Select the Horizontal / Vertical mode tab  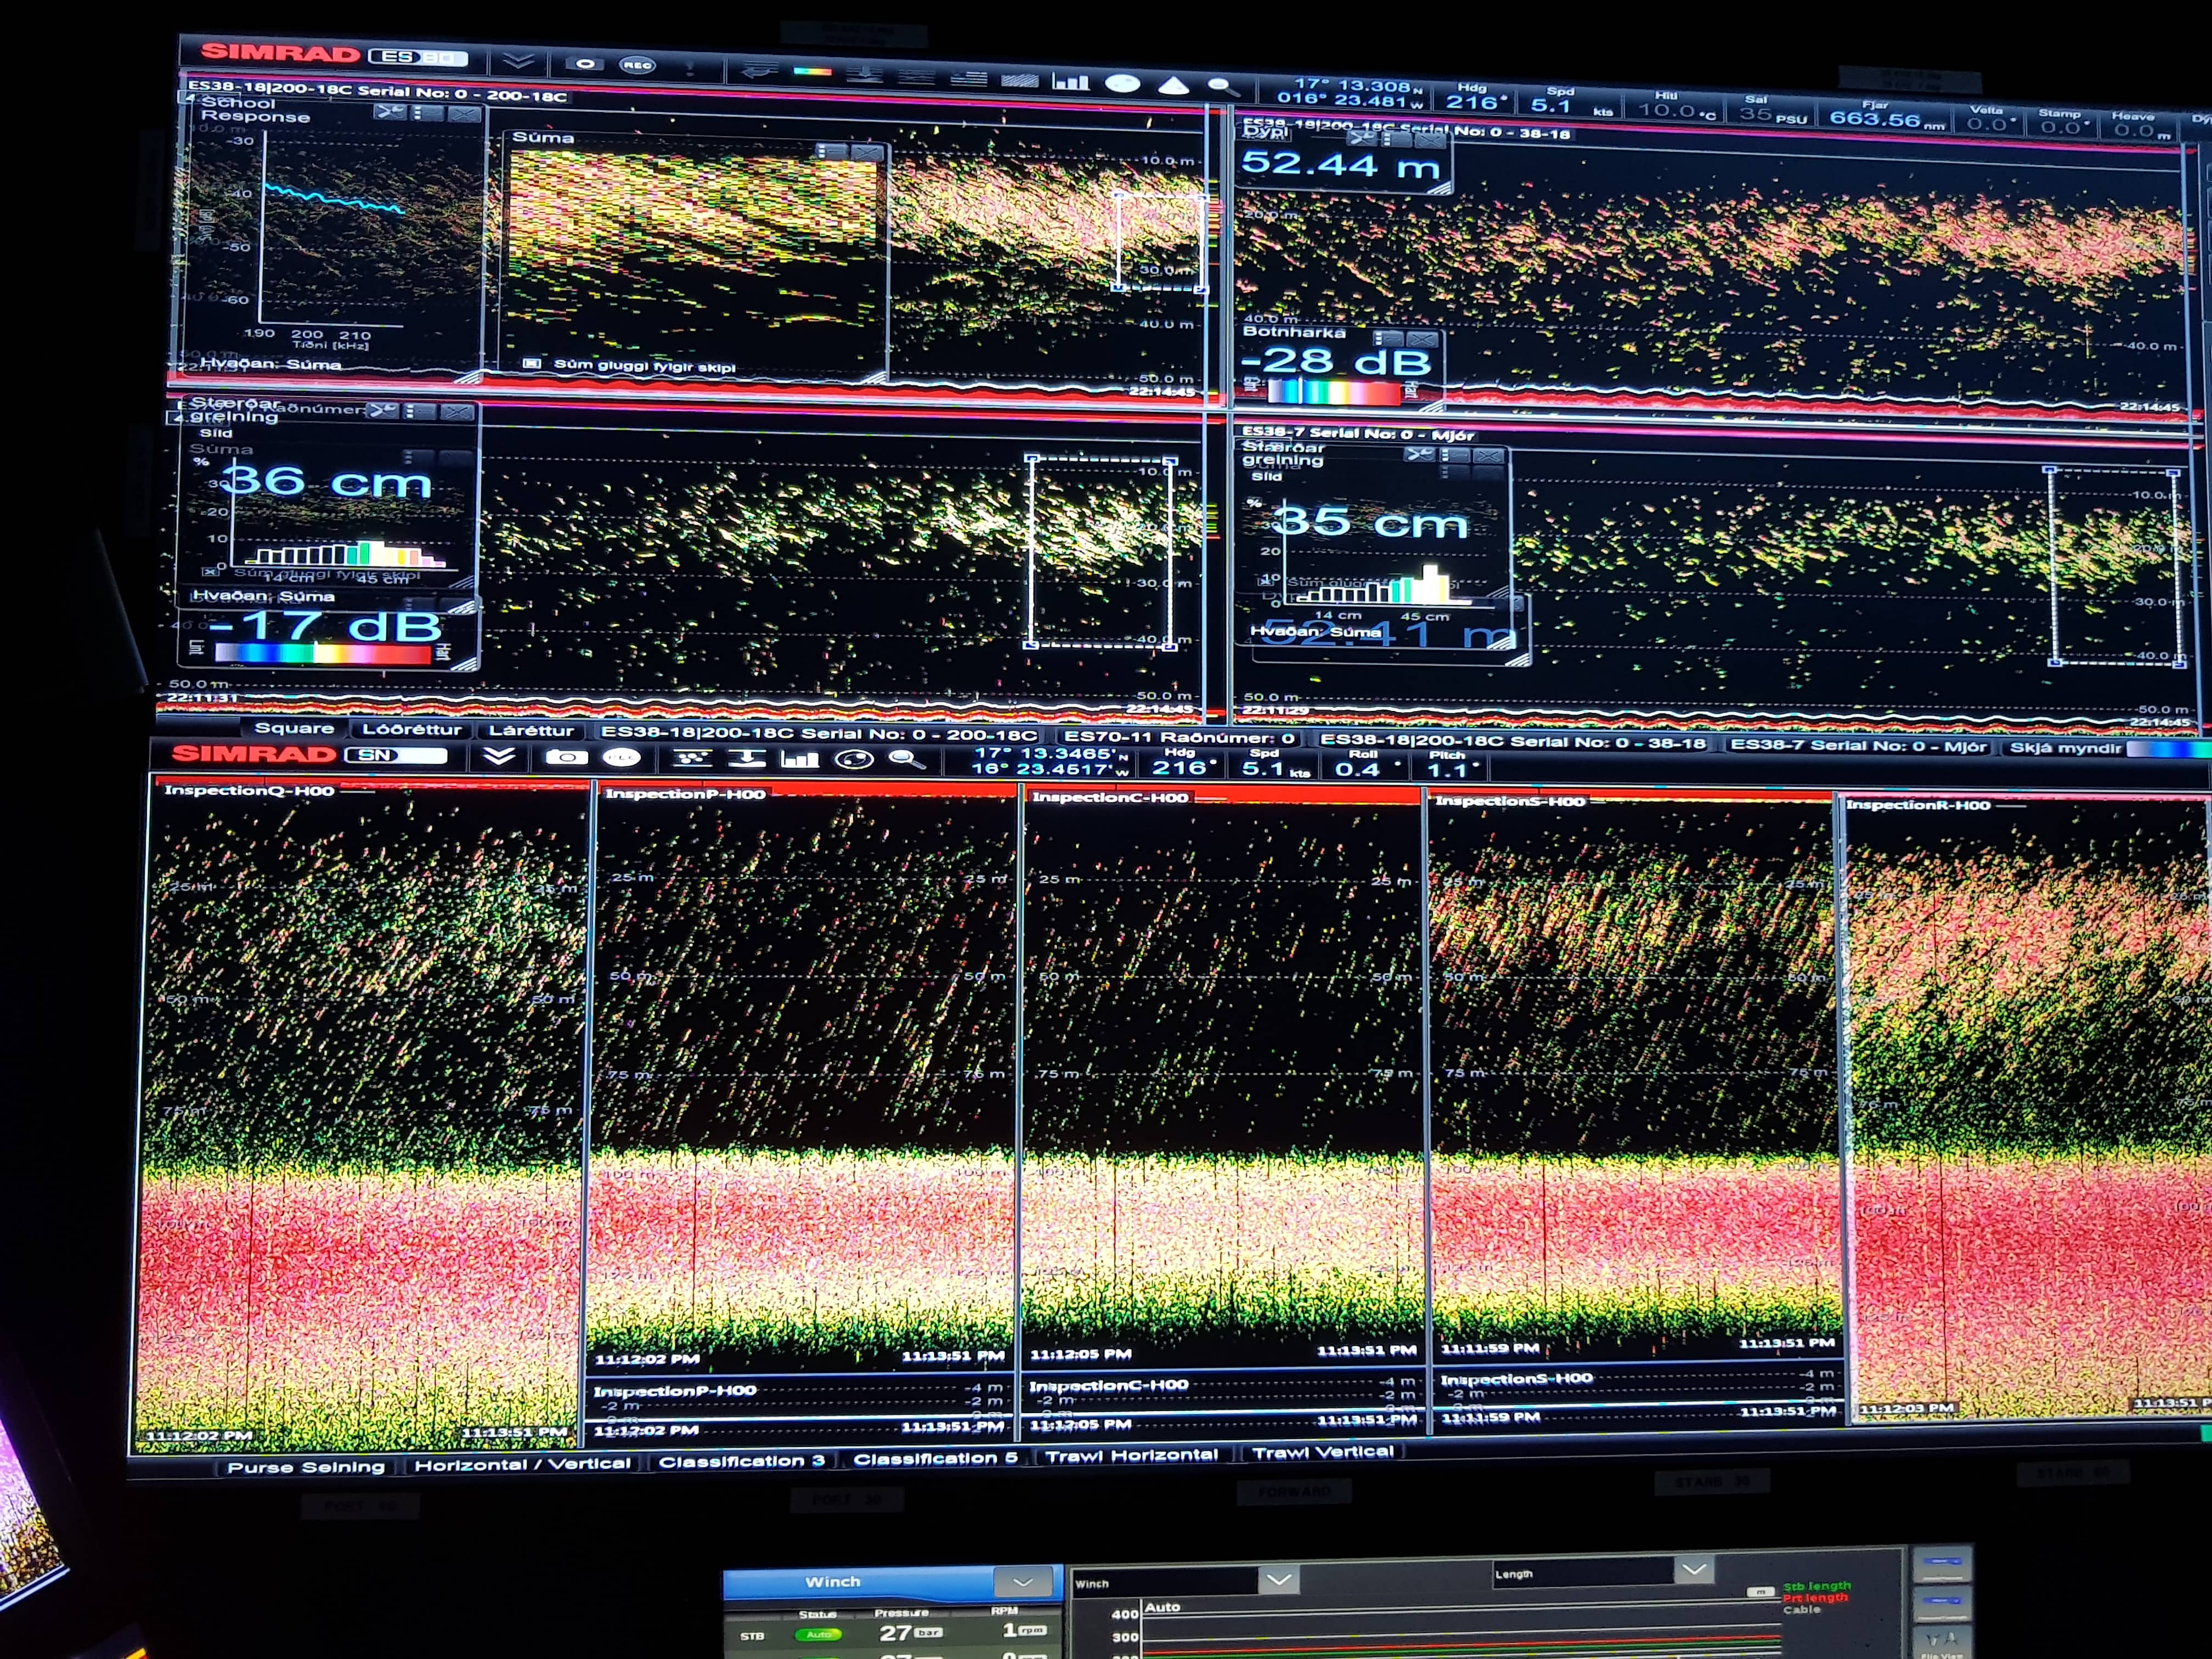point(523,1464)
